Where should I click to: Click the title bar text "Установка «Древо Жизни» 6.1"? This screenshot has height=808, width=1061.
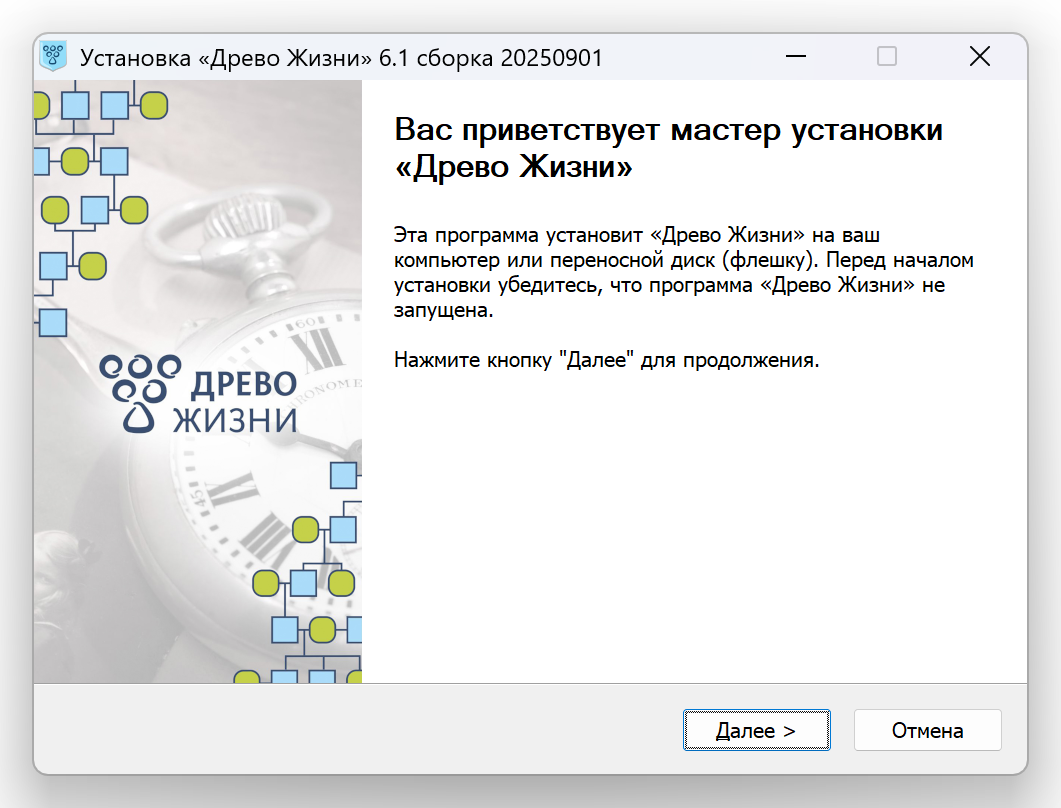pyautogui.click(x=244, y=58)
